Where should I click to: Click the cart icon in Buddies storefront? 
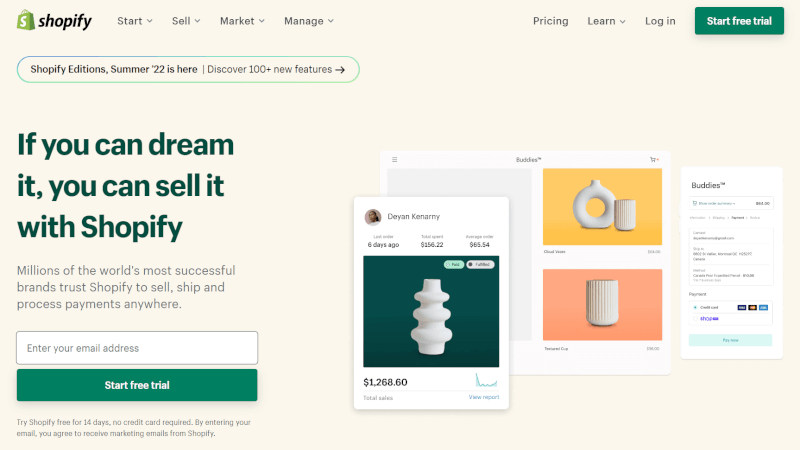[x=654, y=160]
